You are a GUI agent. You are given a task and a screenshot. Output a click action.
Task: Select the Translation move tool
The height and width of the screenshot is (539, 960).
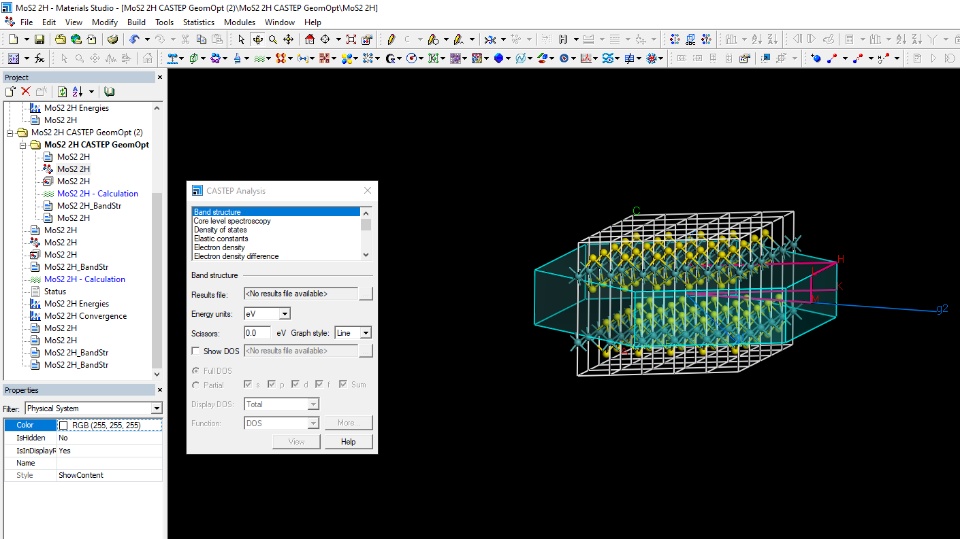tap(288, 40)
